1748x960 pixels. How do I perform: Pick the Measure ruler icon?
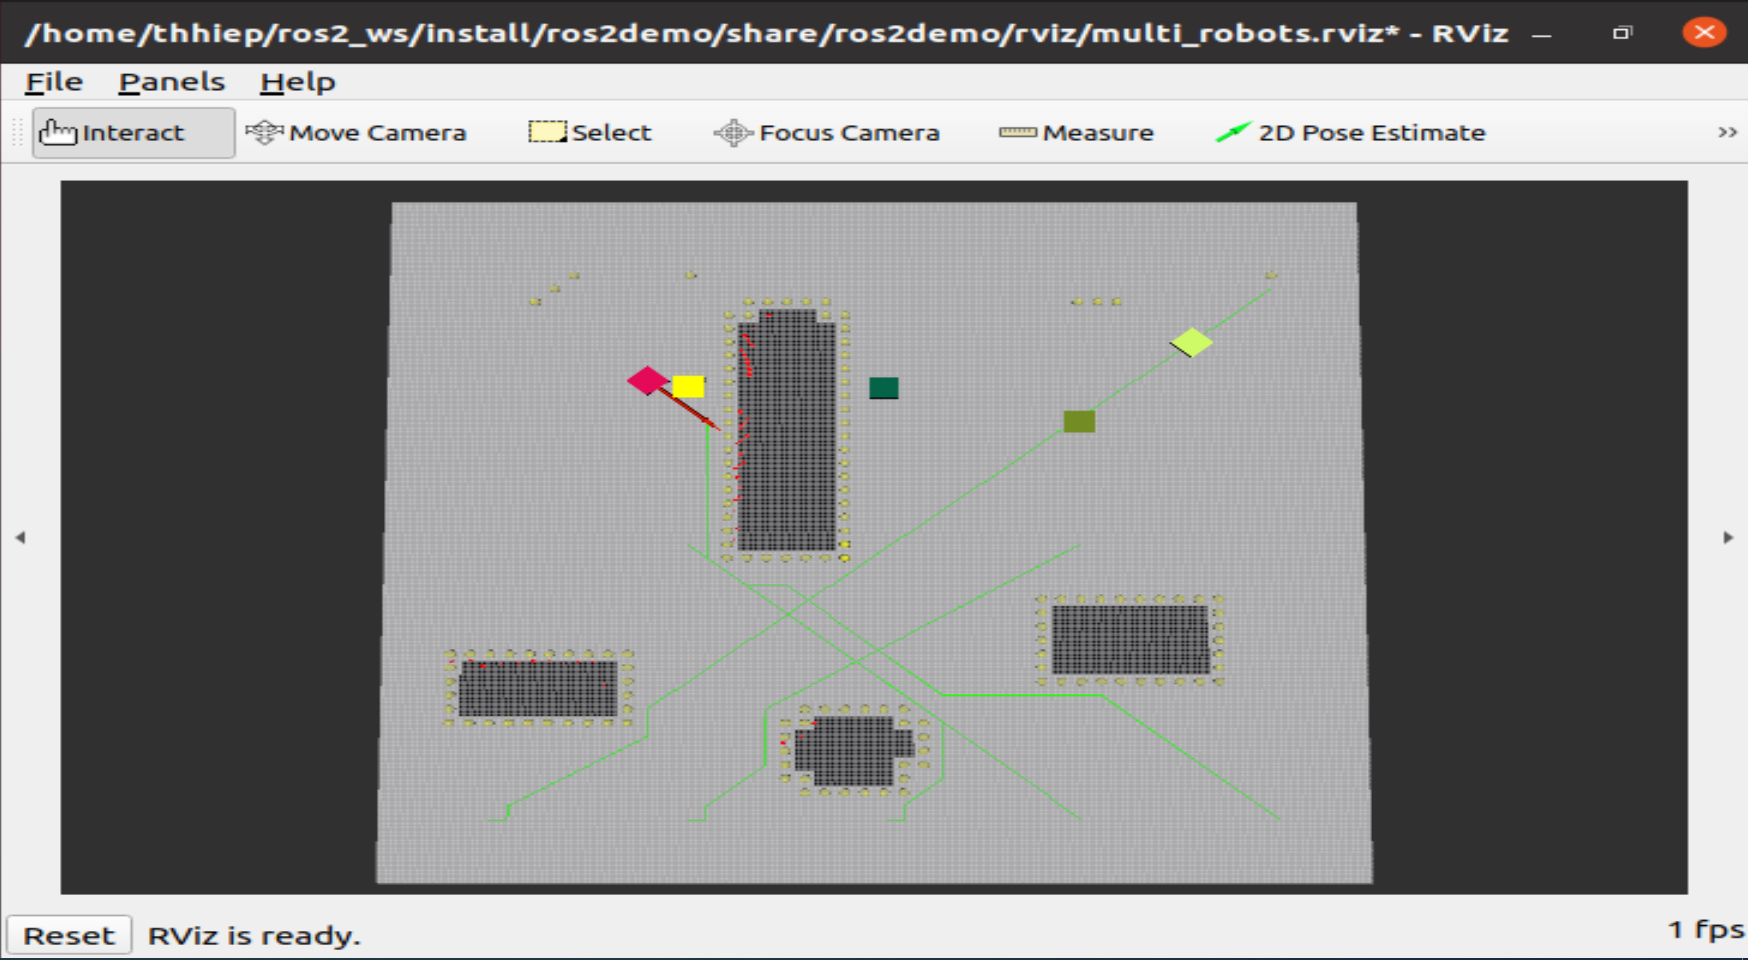coord(1017,132)
